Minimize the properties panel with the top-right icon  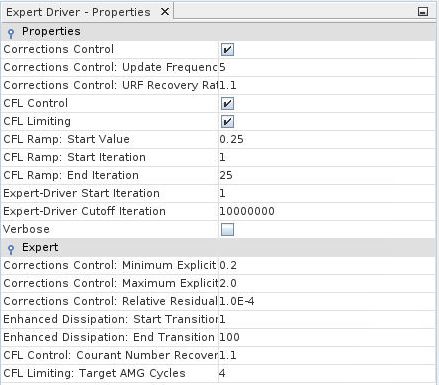pyautogui.click(x=423, y=12)
